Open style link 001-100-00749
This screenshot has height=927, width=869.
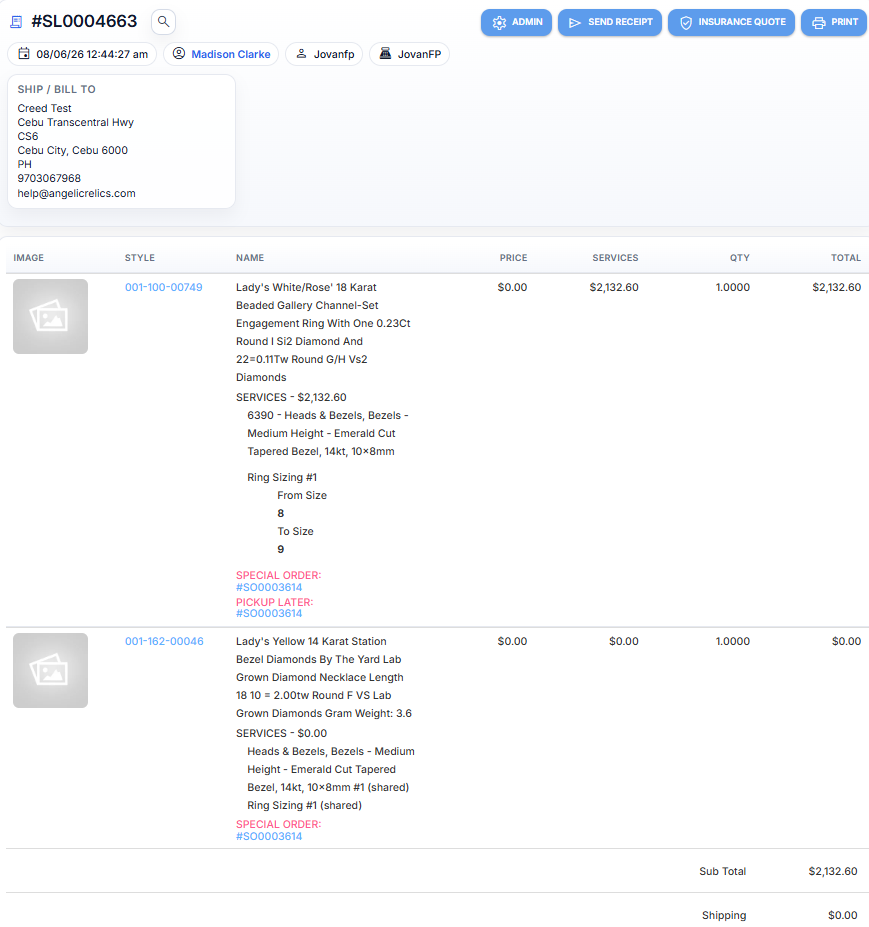point(164,287)
